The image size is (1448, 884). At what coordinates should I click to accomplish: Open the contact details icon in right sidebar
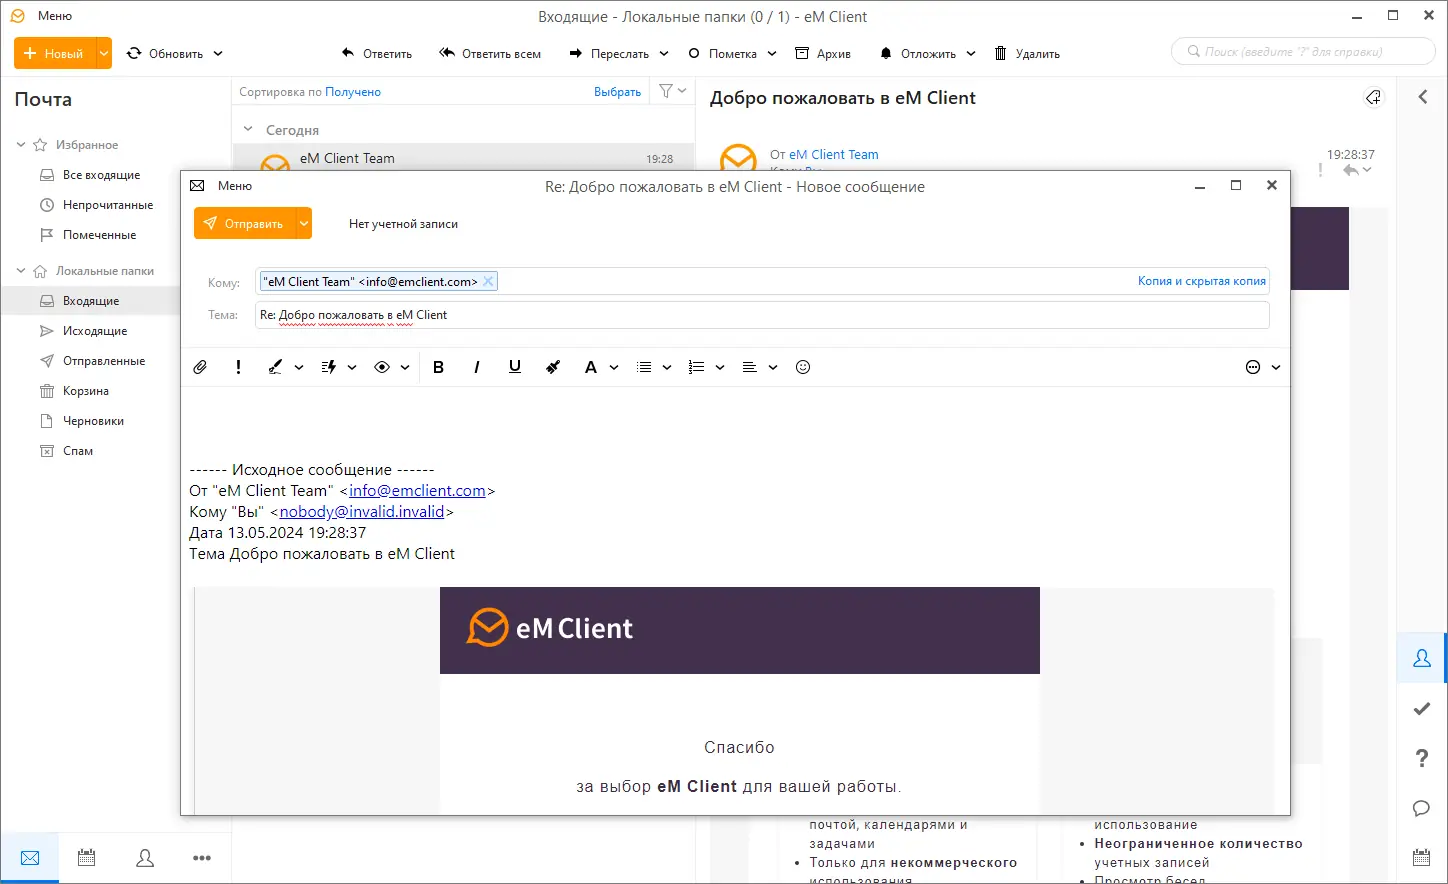tap(1422, 658)
